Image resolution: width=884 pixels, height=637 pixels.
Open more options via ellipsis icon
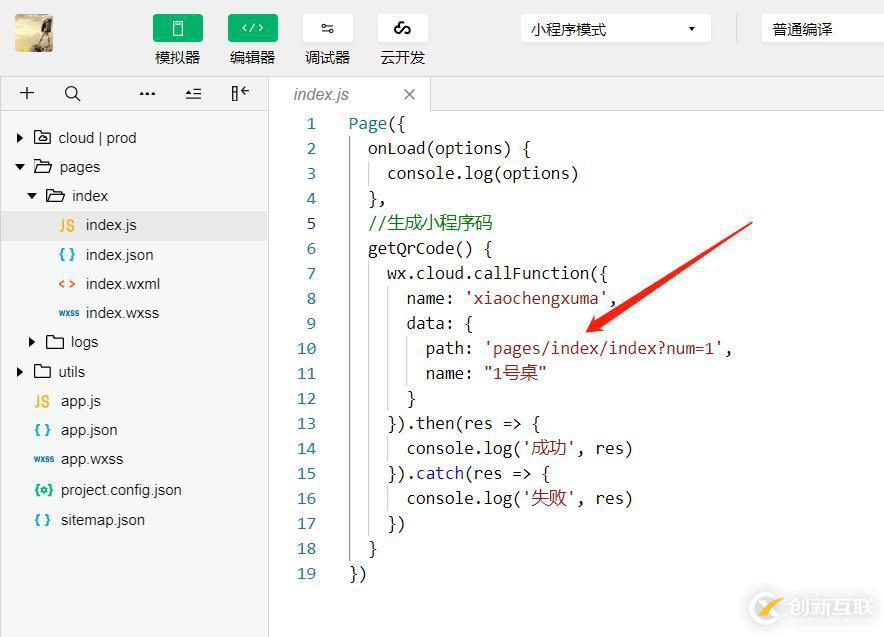(x=147, y=93)
